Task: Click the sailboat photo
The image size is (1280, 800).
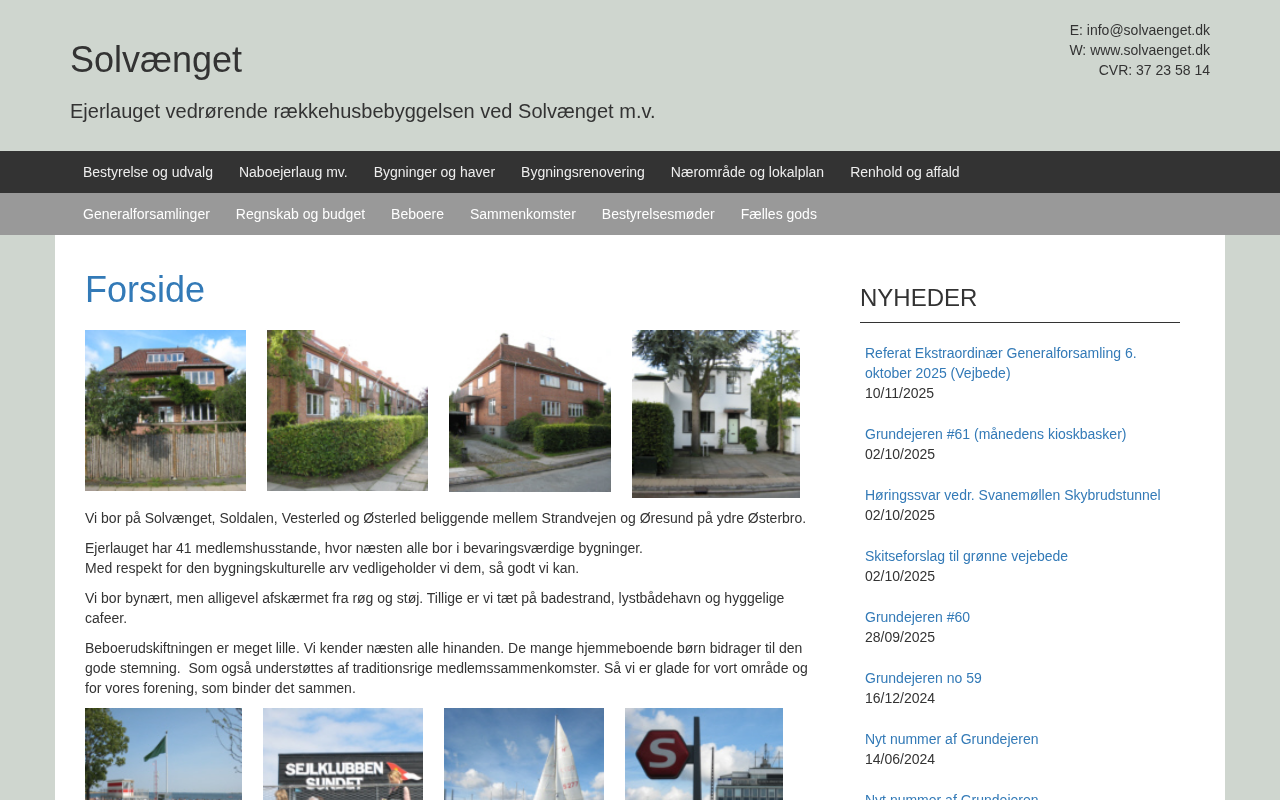Action: (524, 754)
